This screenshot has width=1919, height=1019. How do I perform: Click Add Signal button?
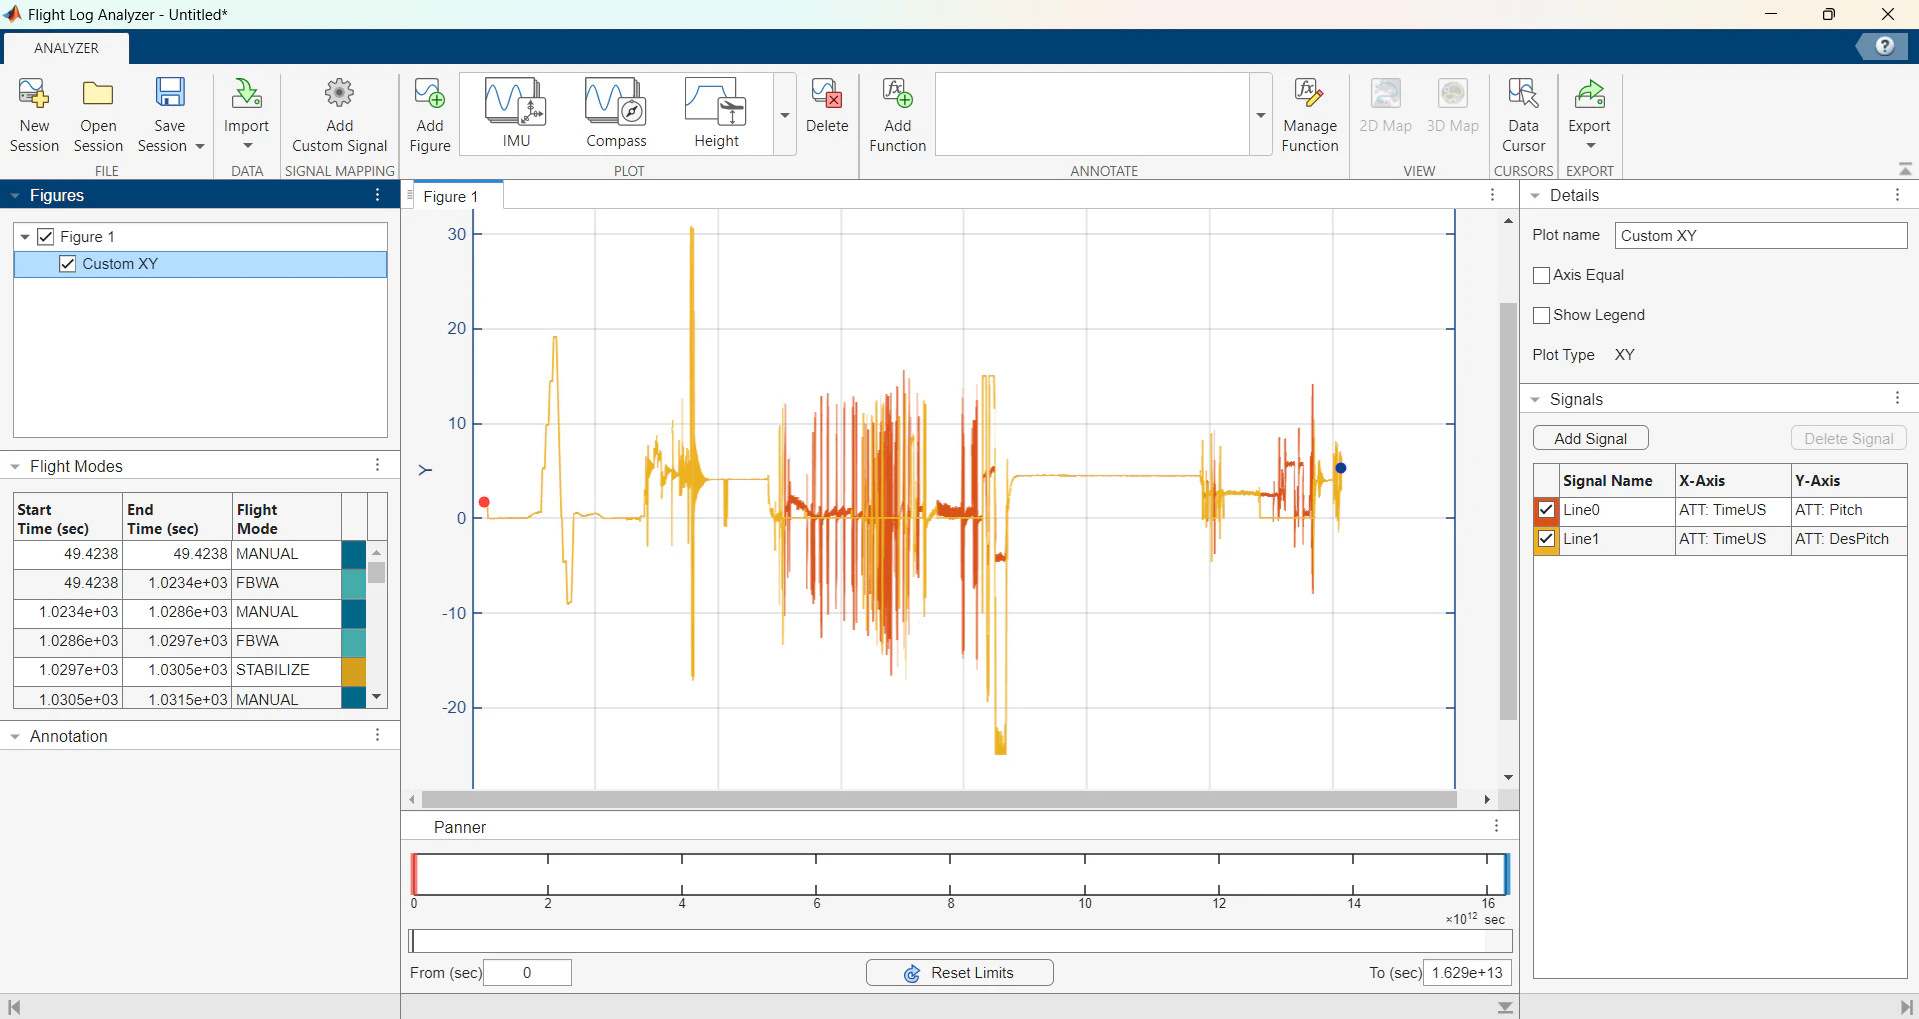pyautogui.click(x=1590, y=438)
